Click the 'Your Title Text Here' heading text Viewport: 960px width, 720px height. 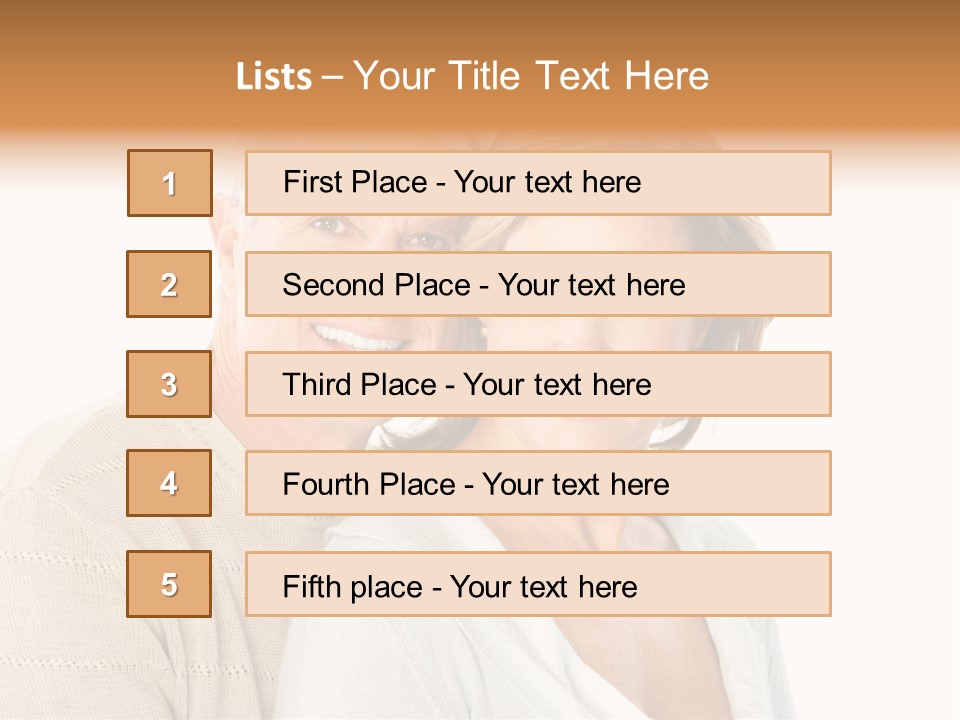point(531,76)
